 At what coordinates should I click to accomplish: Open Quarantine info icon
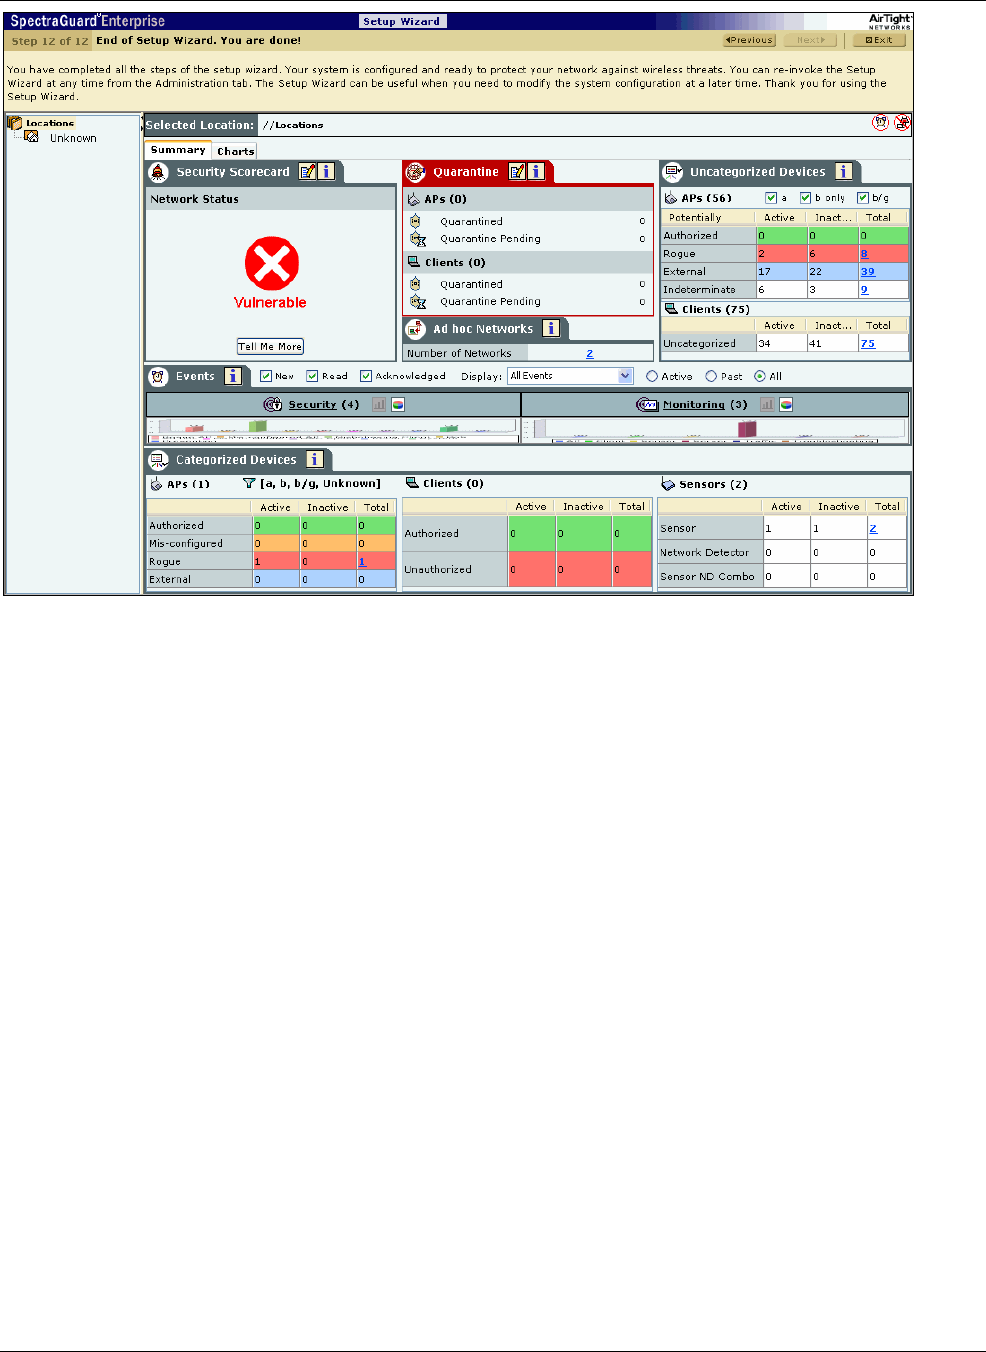(x=536, y=172)
